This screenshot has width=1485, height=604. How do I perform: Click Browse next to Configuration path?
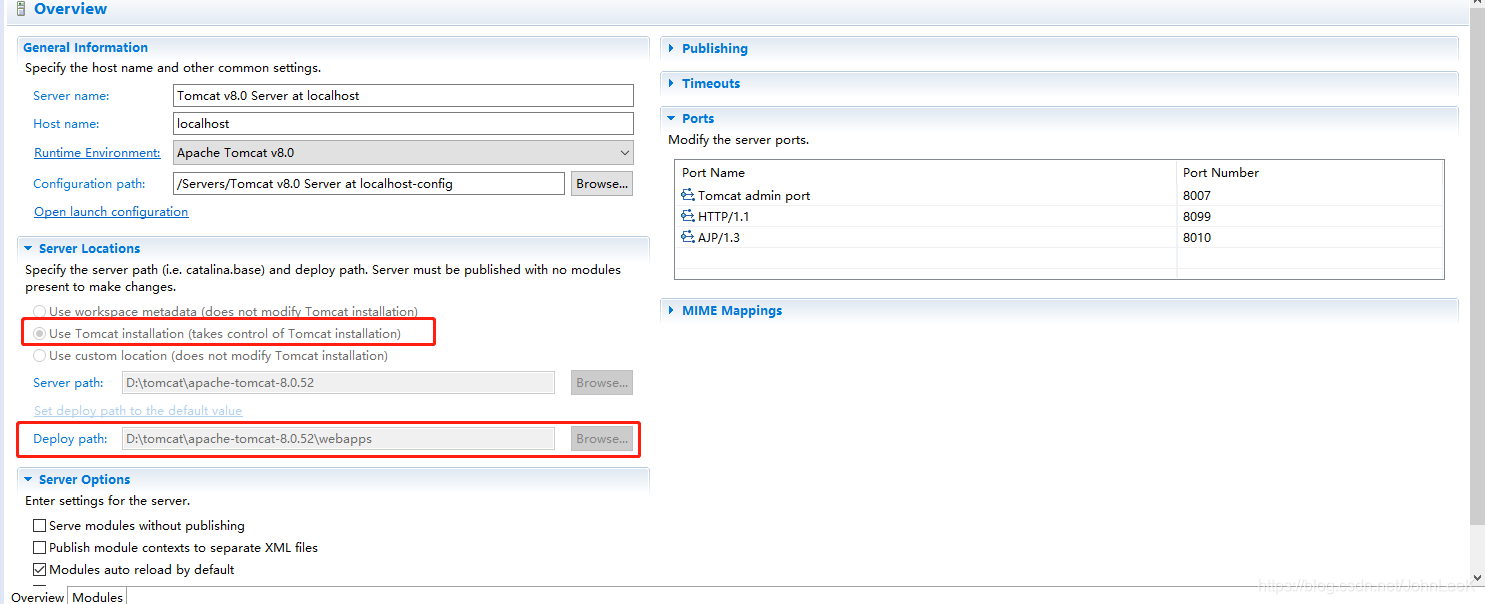601,183
